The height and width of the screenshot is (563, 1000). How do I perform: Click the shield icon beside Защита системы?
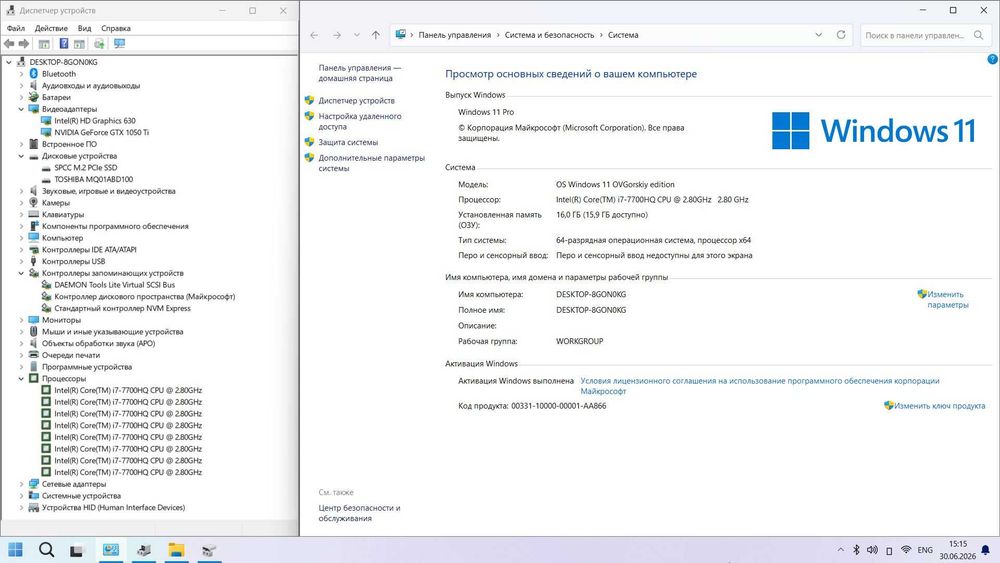point(309,142)
